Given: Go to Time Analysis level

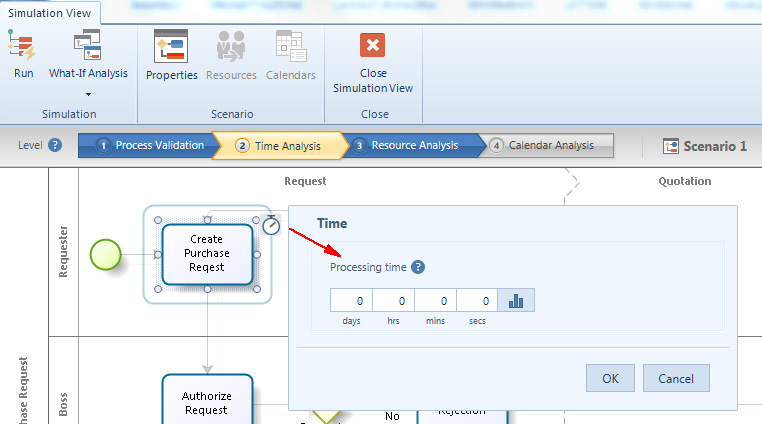Looking at the screenshot, I should [x=281, y=145].
